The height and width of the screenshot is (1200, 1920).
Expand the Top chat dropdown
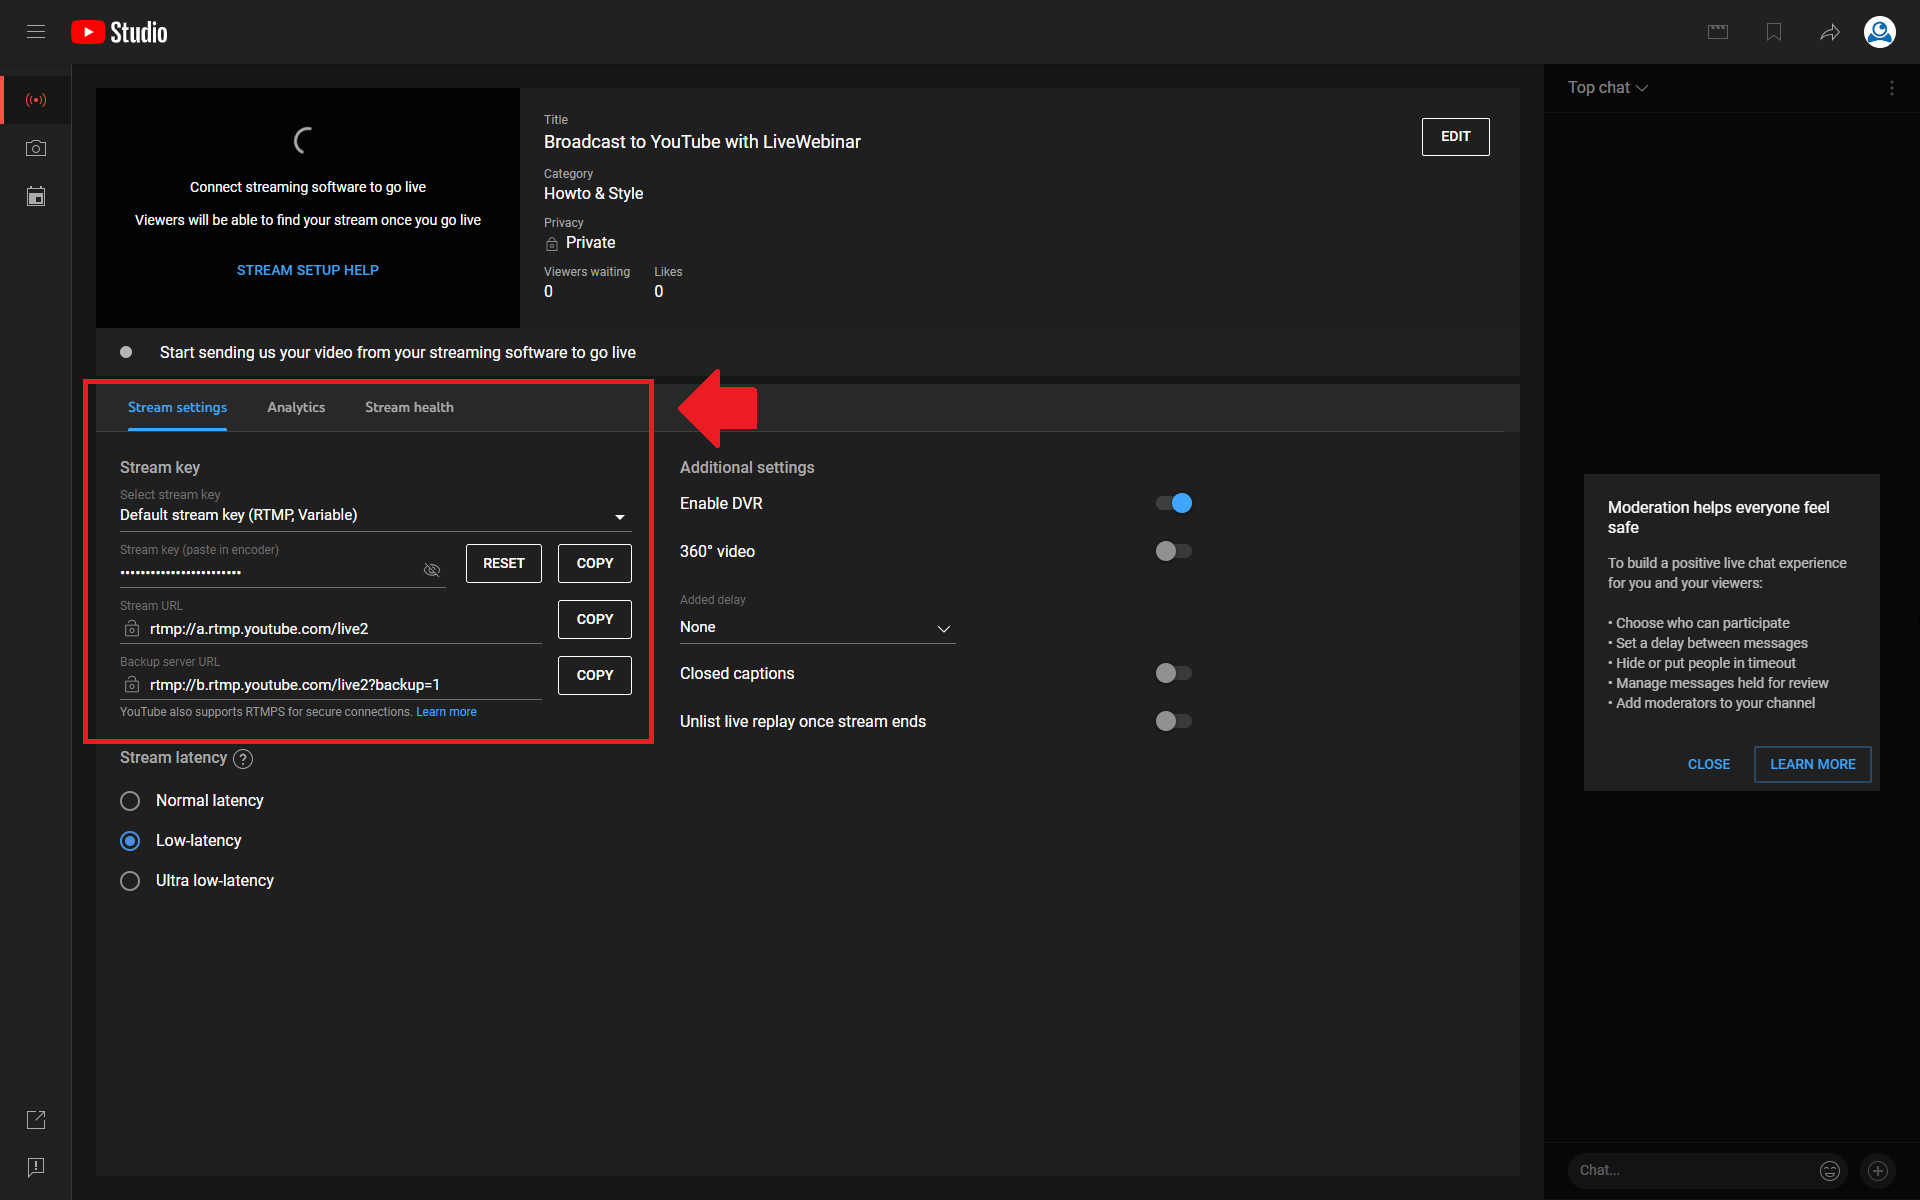[1607, 88]
